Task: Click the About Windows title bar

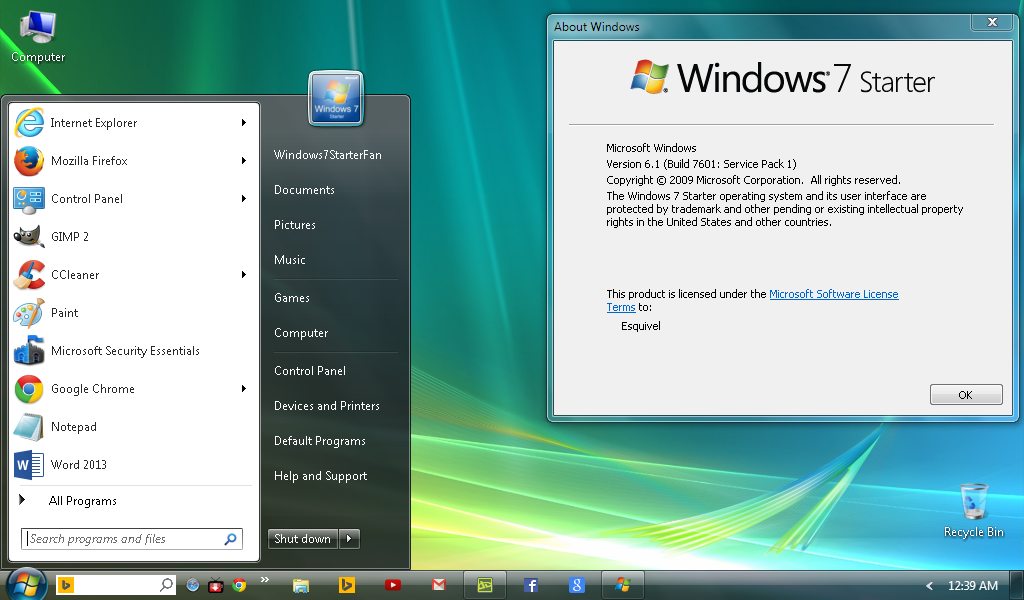Action: 758,26
